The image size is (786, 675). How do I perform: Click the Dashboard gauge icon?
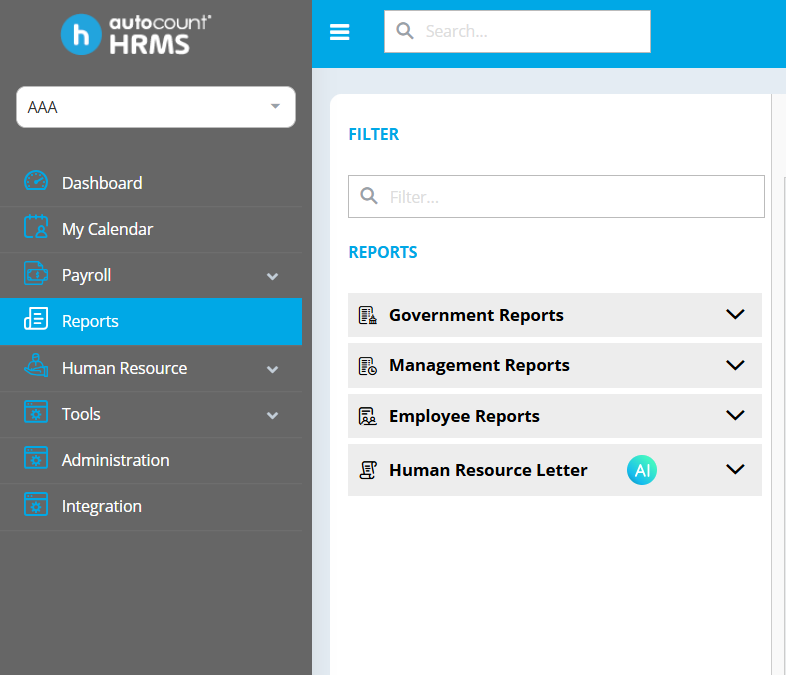click(x=36, y=182)
